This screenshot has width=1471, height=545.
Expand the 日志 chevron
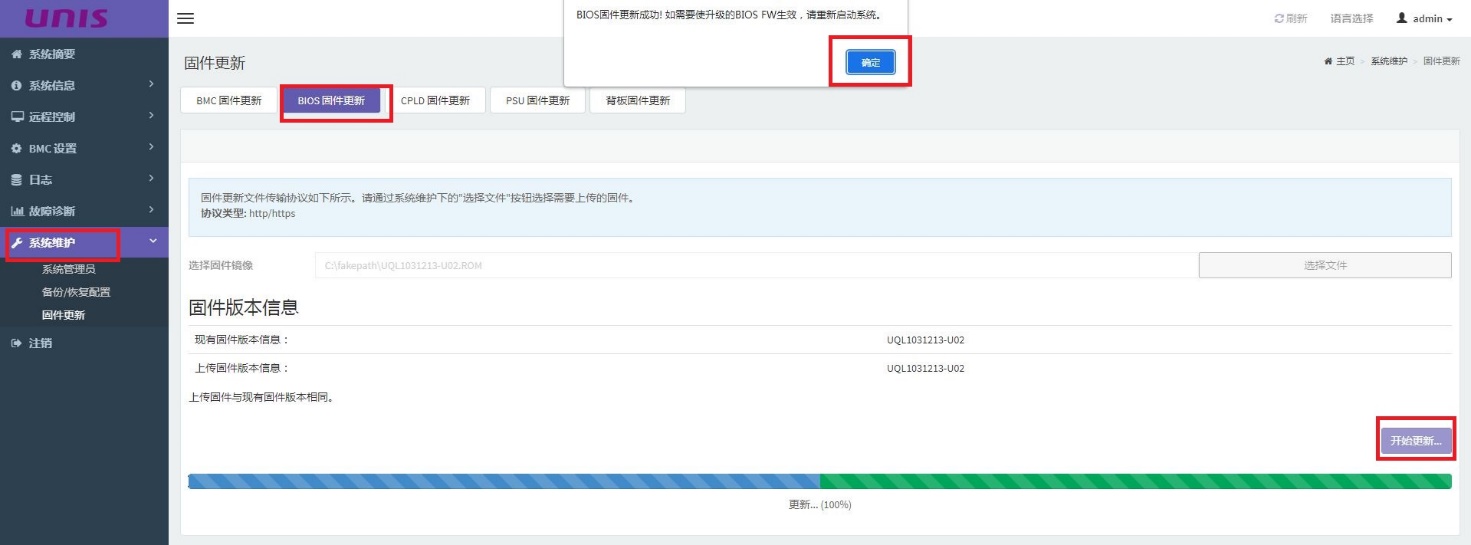(151, 180)
